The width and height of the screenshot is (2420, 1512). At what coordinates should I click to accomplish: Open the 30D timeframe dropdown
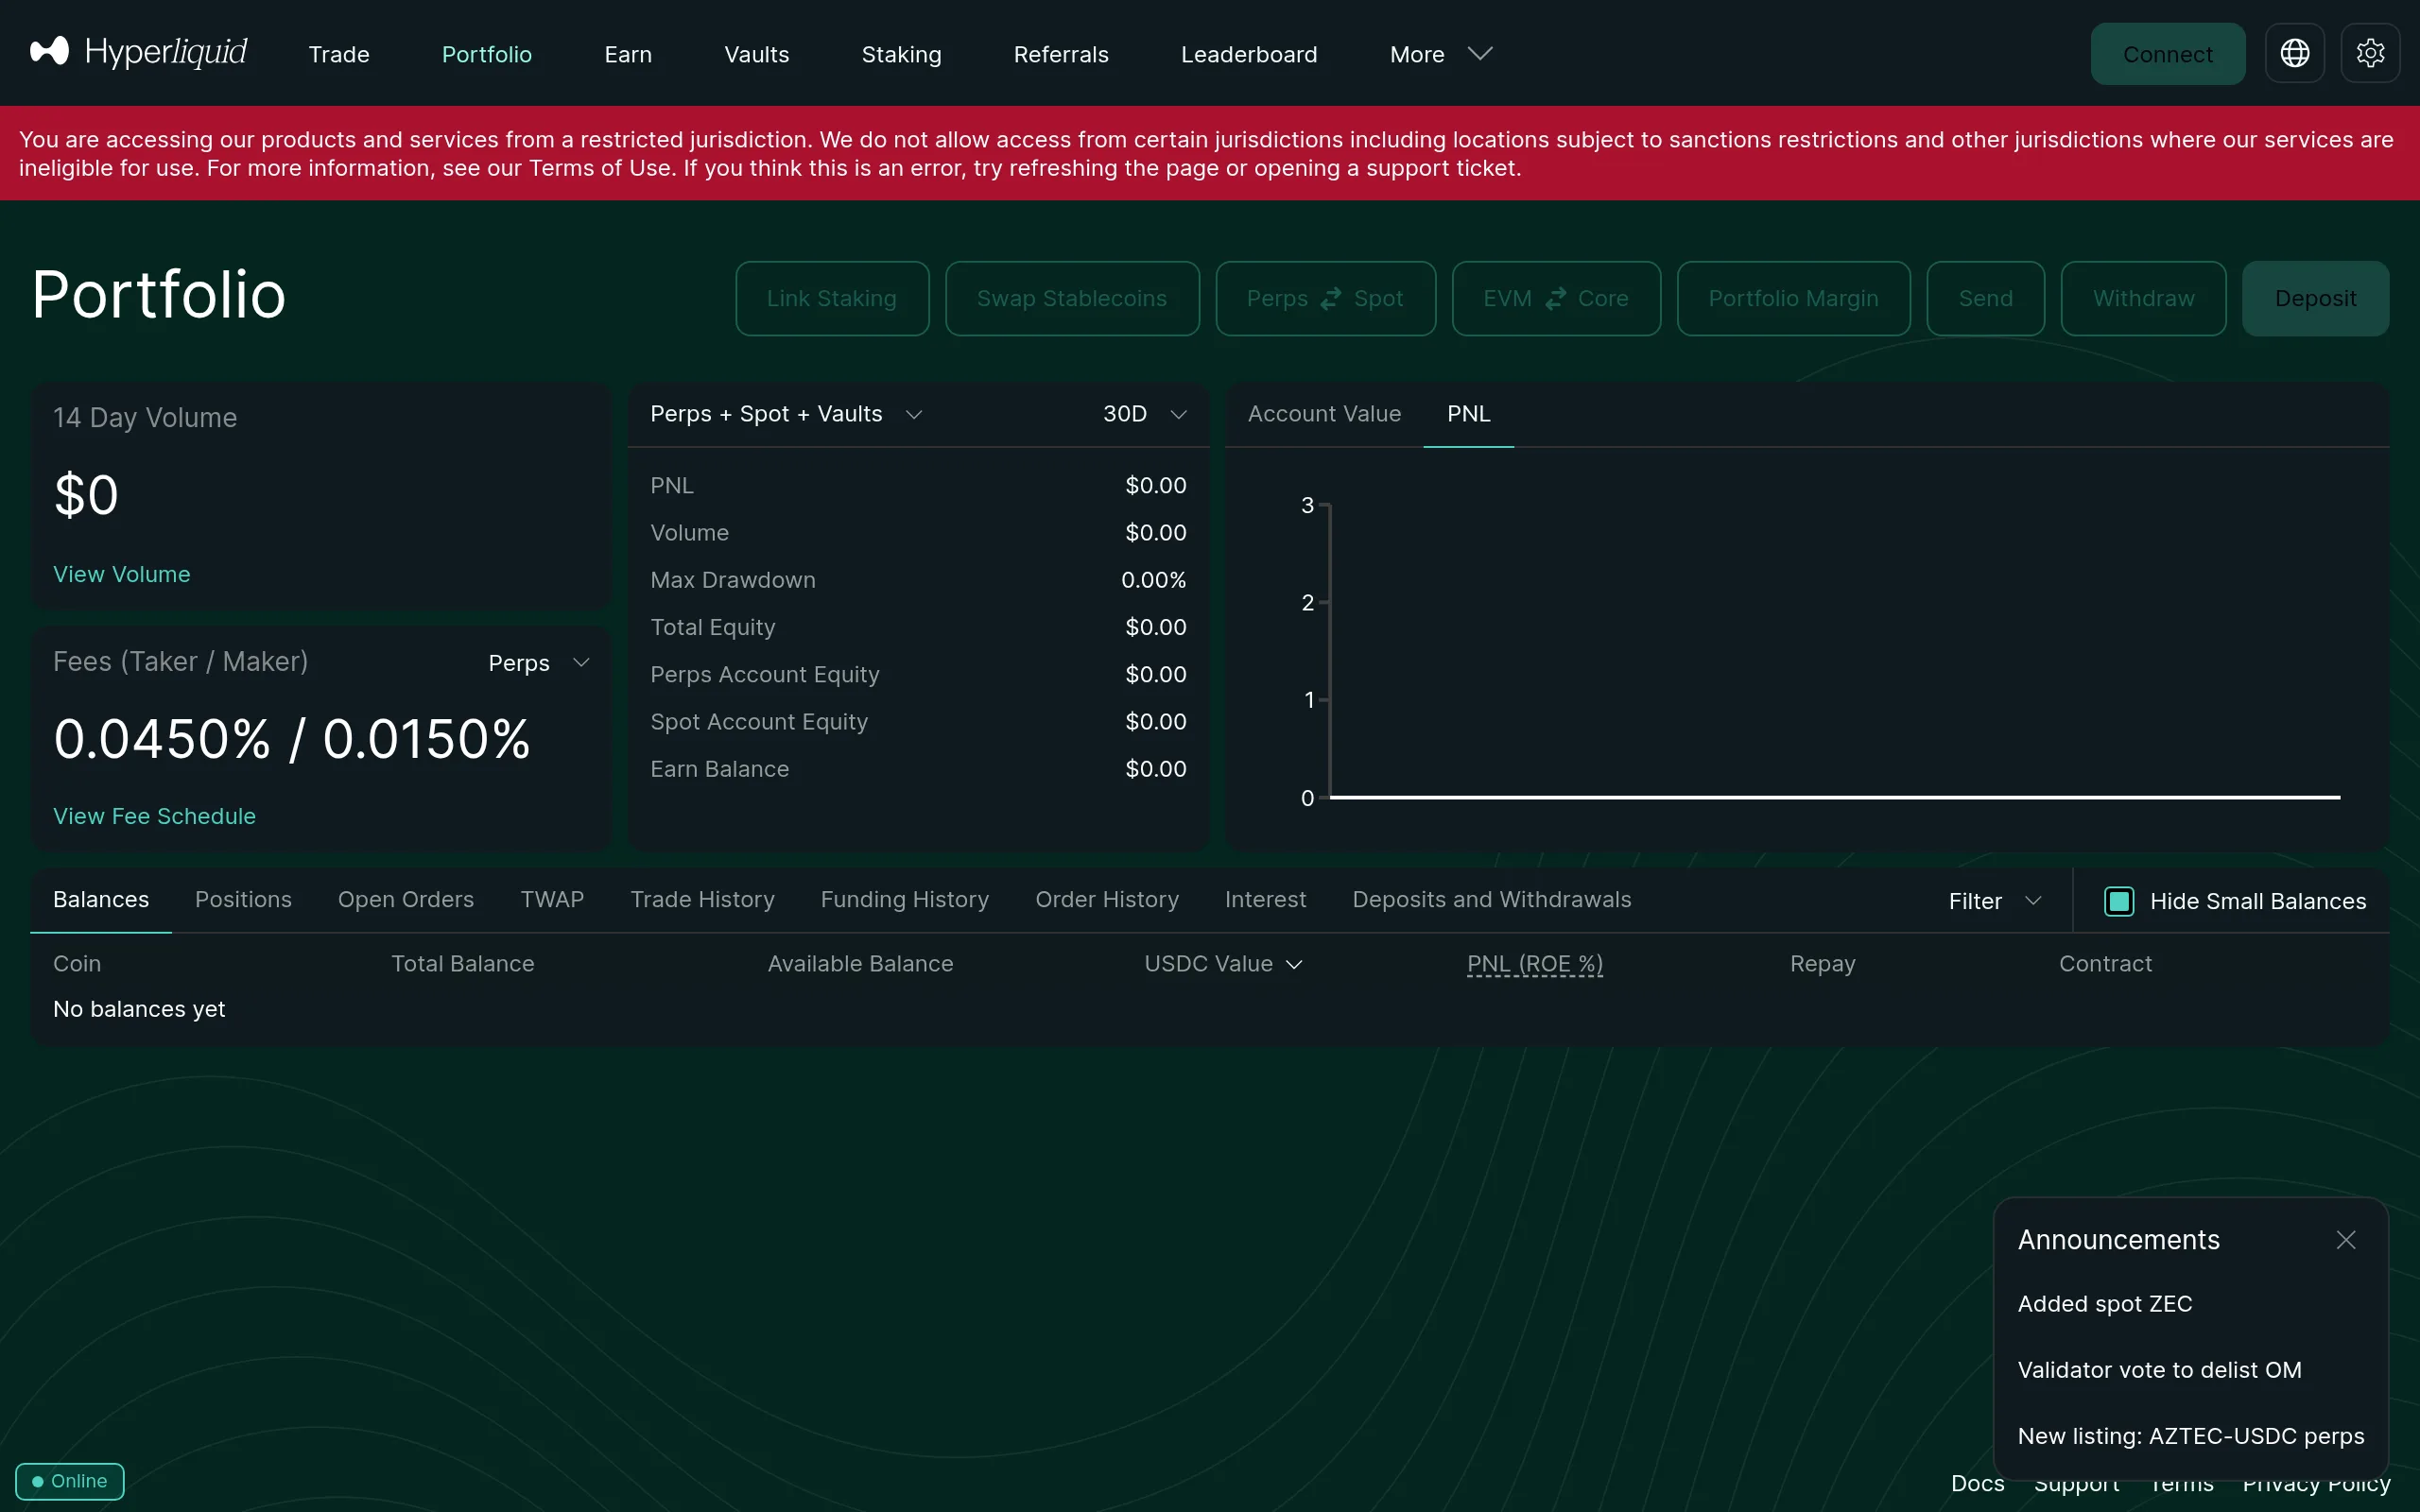(x=1144, y=413)
